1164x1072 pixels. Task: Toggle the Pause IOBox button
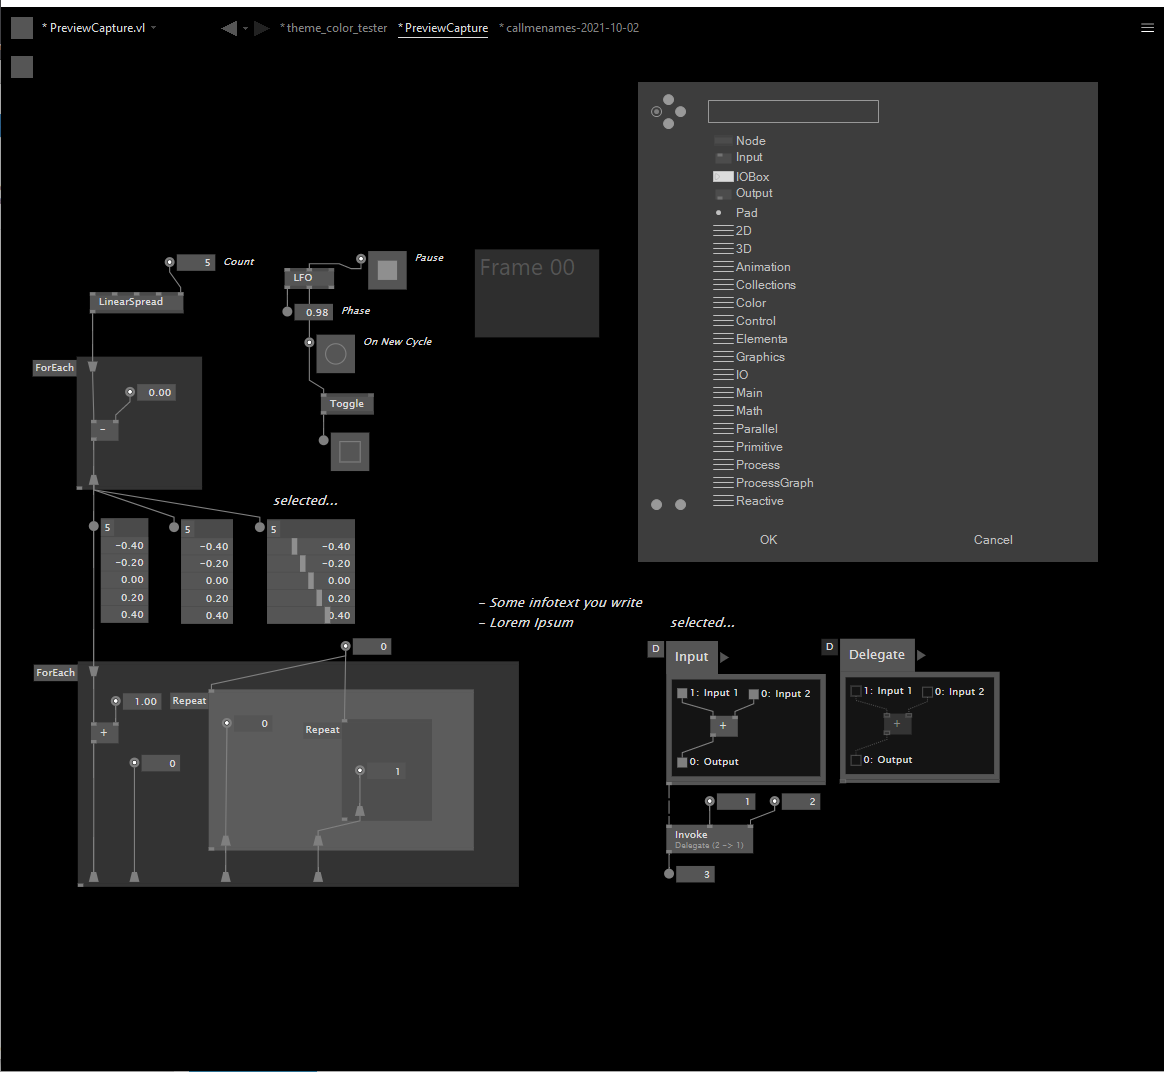tap(388, 270)
